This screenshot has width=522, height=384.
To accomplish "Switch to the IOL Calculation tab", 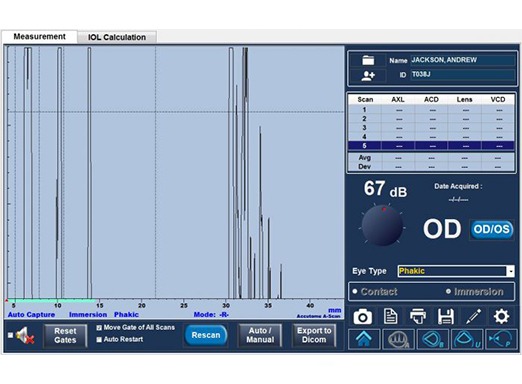I will click(117, 37).
